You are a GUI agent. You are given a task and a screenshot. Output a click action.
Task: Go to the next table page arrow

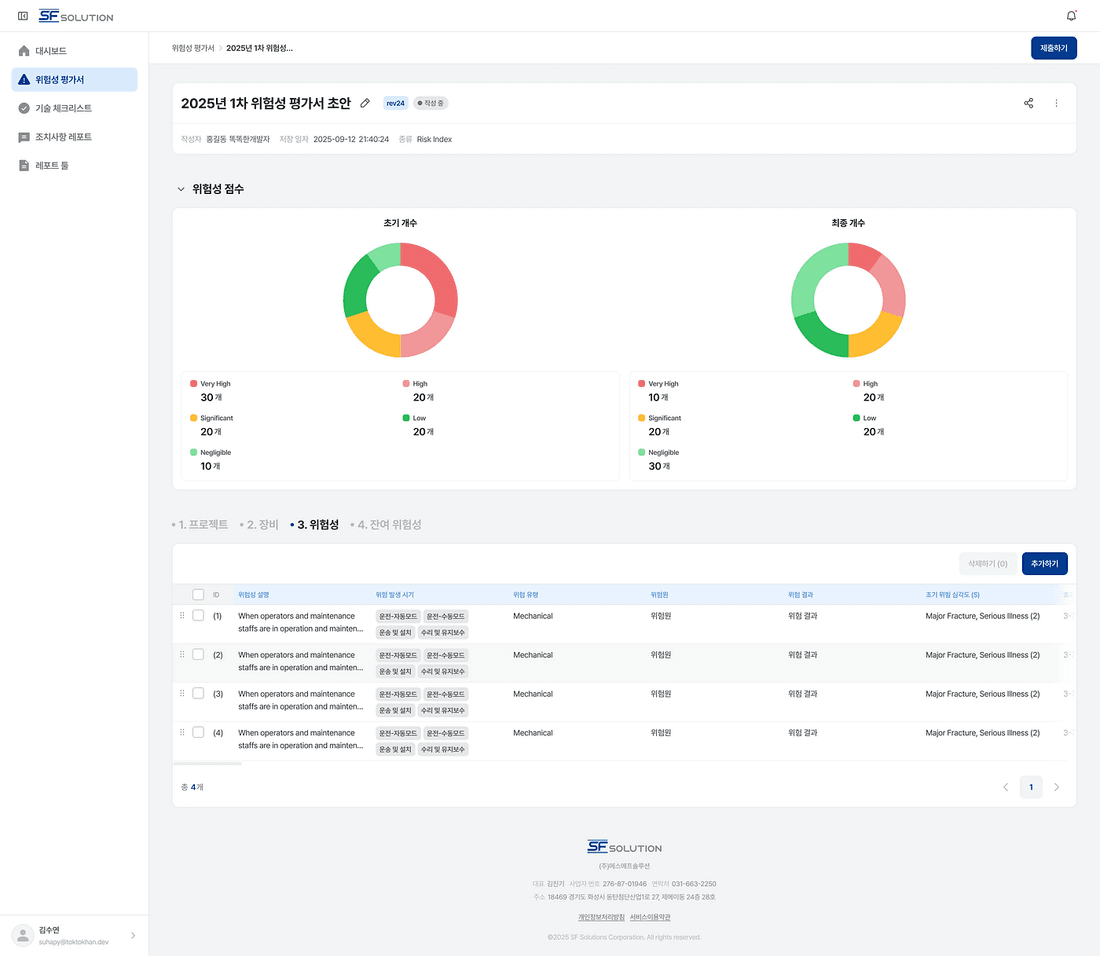click(1057, 787)
